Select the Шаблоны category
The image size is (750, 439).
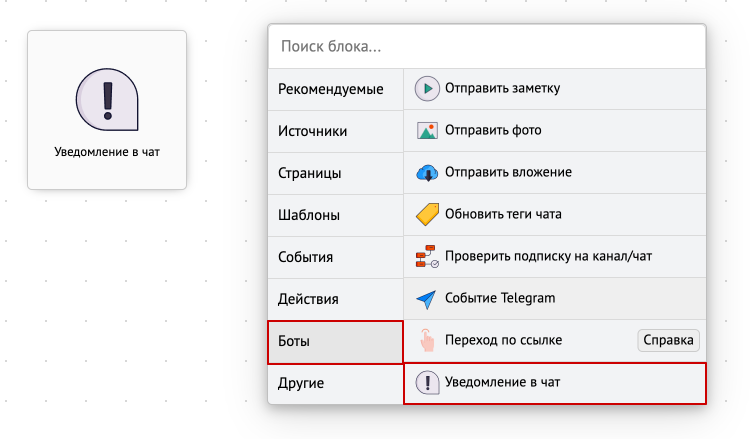pos(335,215)
